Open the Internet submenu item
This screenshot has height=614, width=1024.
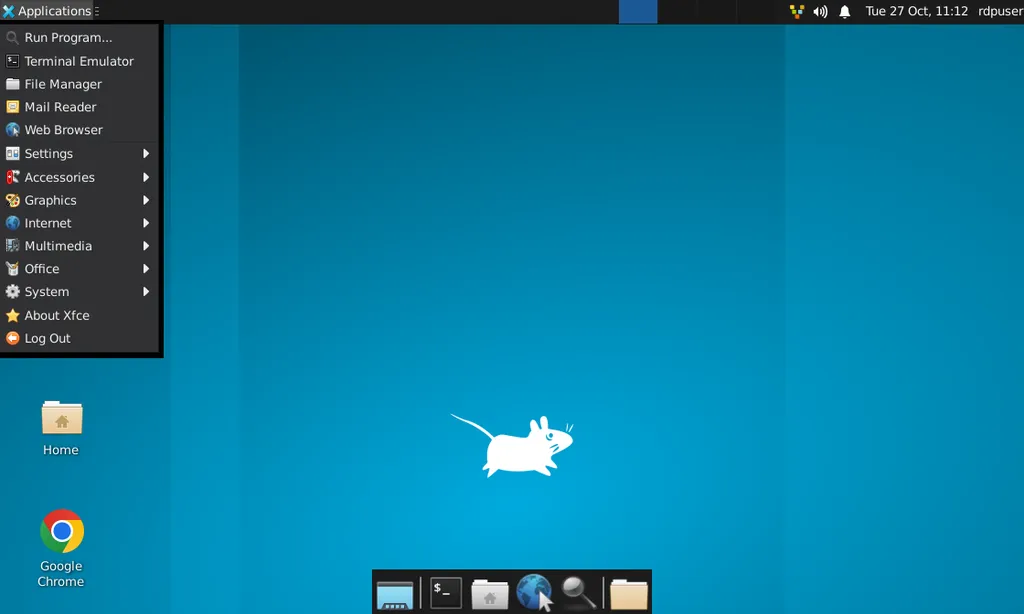click(x=80, y=223)
